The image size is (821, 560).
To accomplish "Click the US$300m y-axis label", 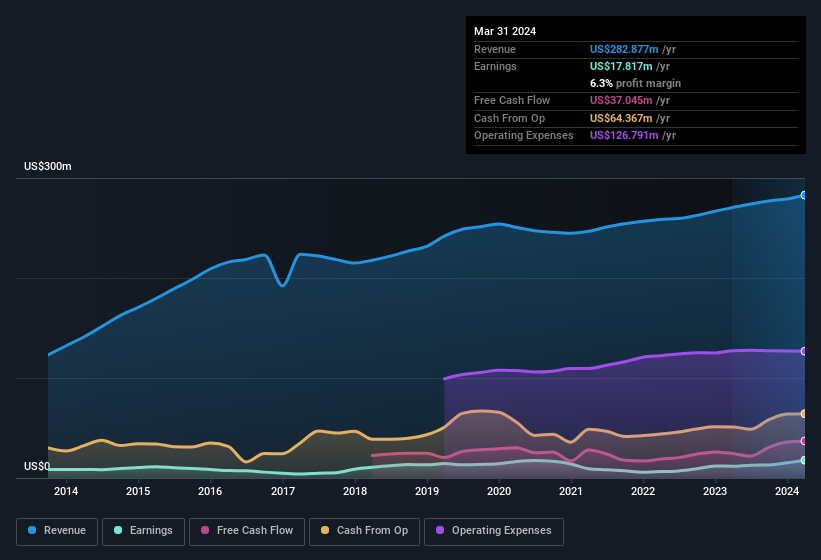I will [x=48, y=166].
